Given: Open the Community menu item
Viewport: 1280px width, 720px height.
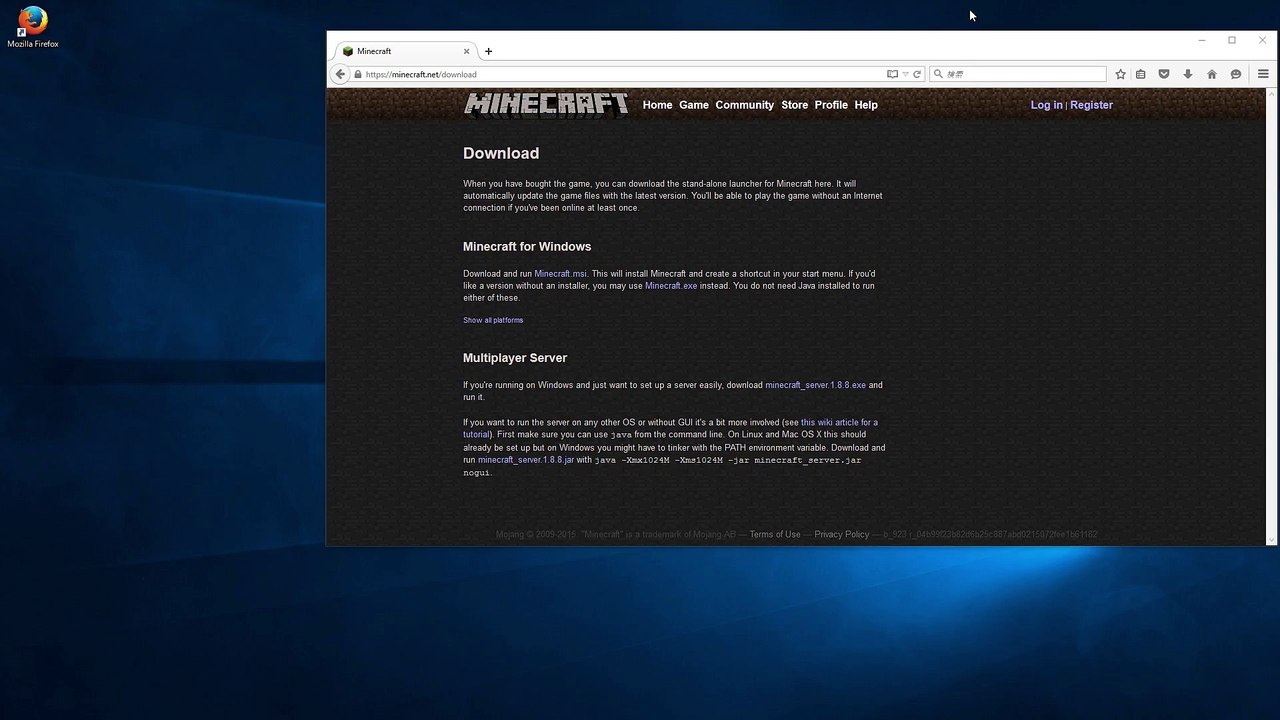Looking at the screenshot, I should pos(744,105).
